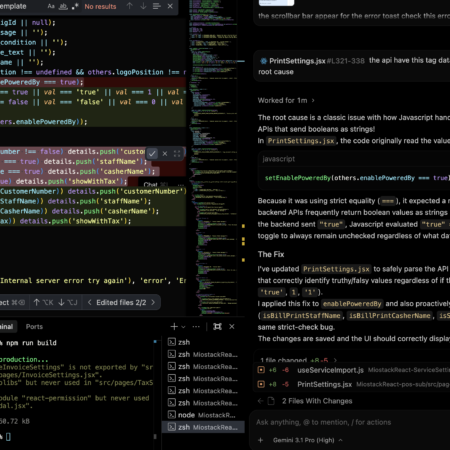
Task: Click the No results text in find widget
Action: tap(100, 6)
